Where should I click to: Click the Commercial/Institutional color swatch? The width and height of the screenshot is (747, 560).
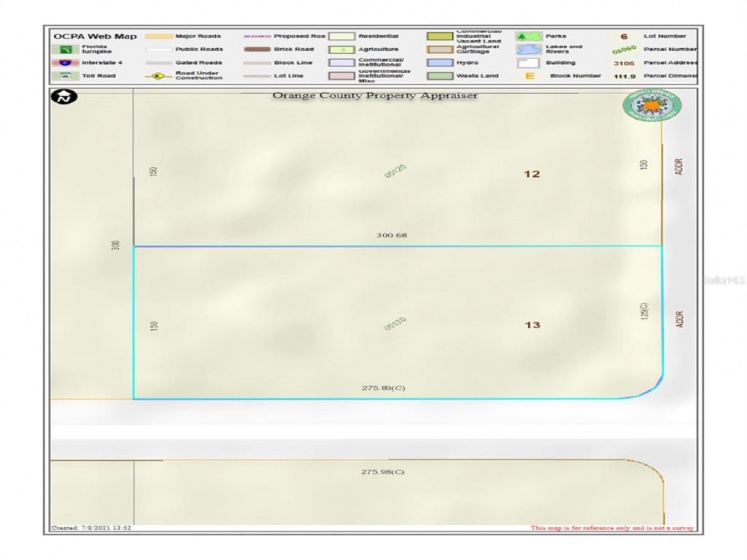(x=342, y=62)
